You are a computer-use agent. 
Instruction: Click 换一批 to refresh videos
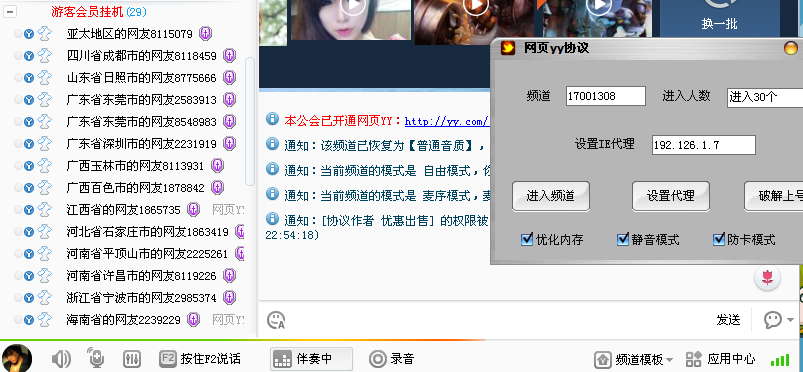[x=720, y=24]
